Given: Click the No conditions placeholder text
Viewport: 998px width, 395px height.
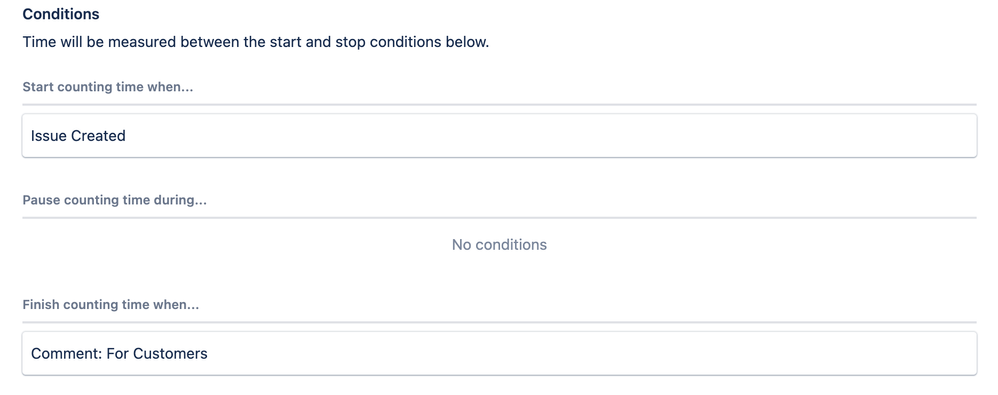Looking at the screenshot, I should tap(499, 245).
